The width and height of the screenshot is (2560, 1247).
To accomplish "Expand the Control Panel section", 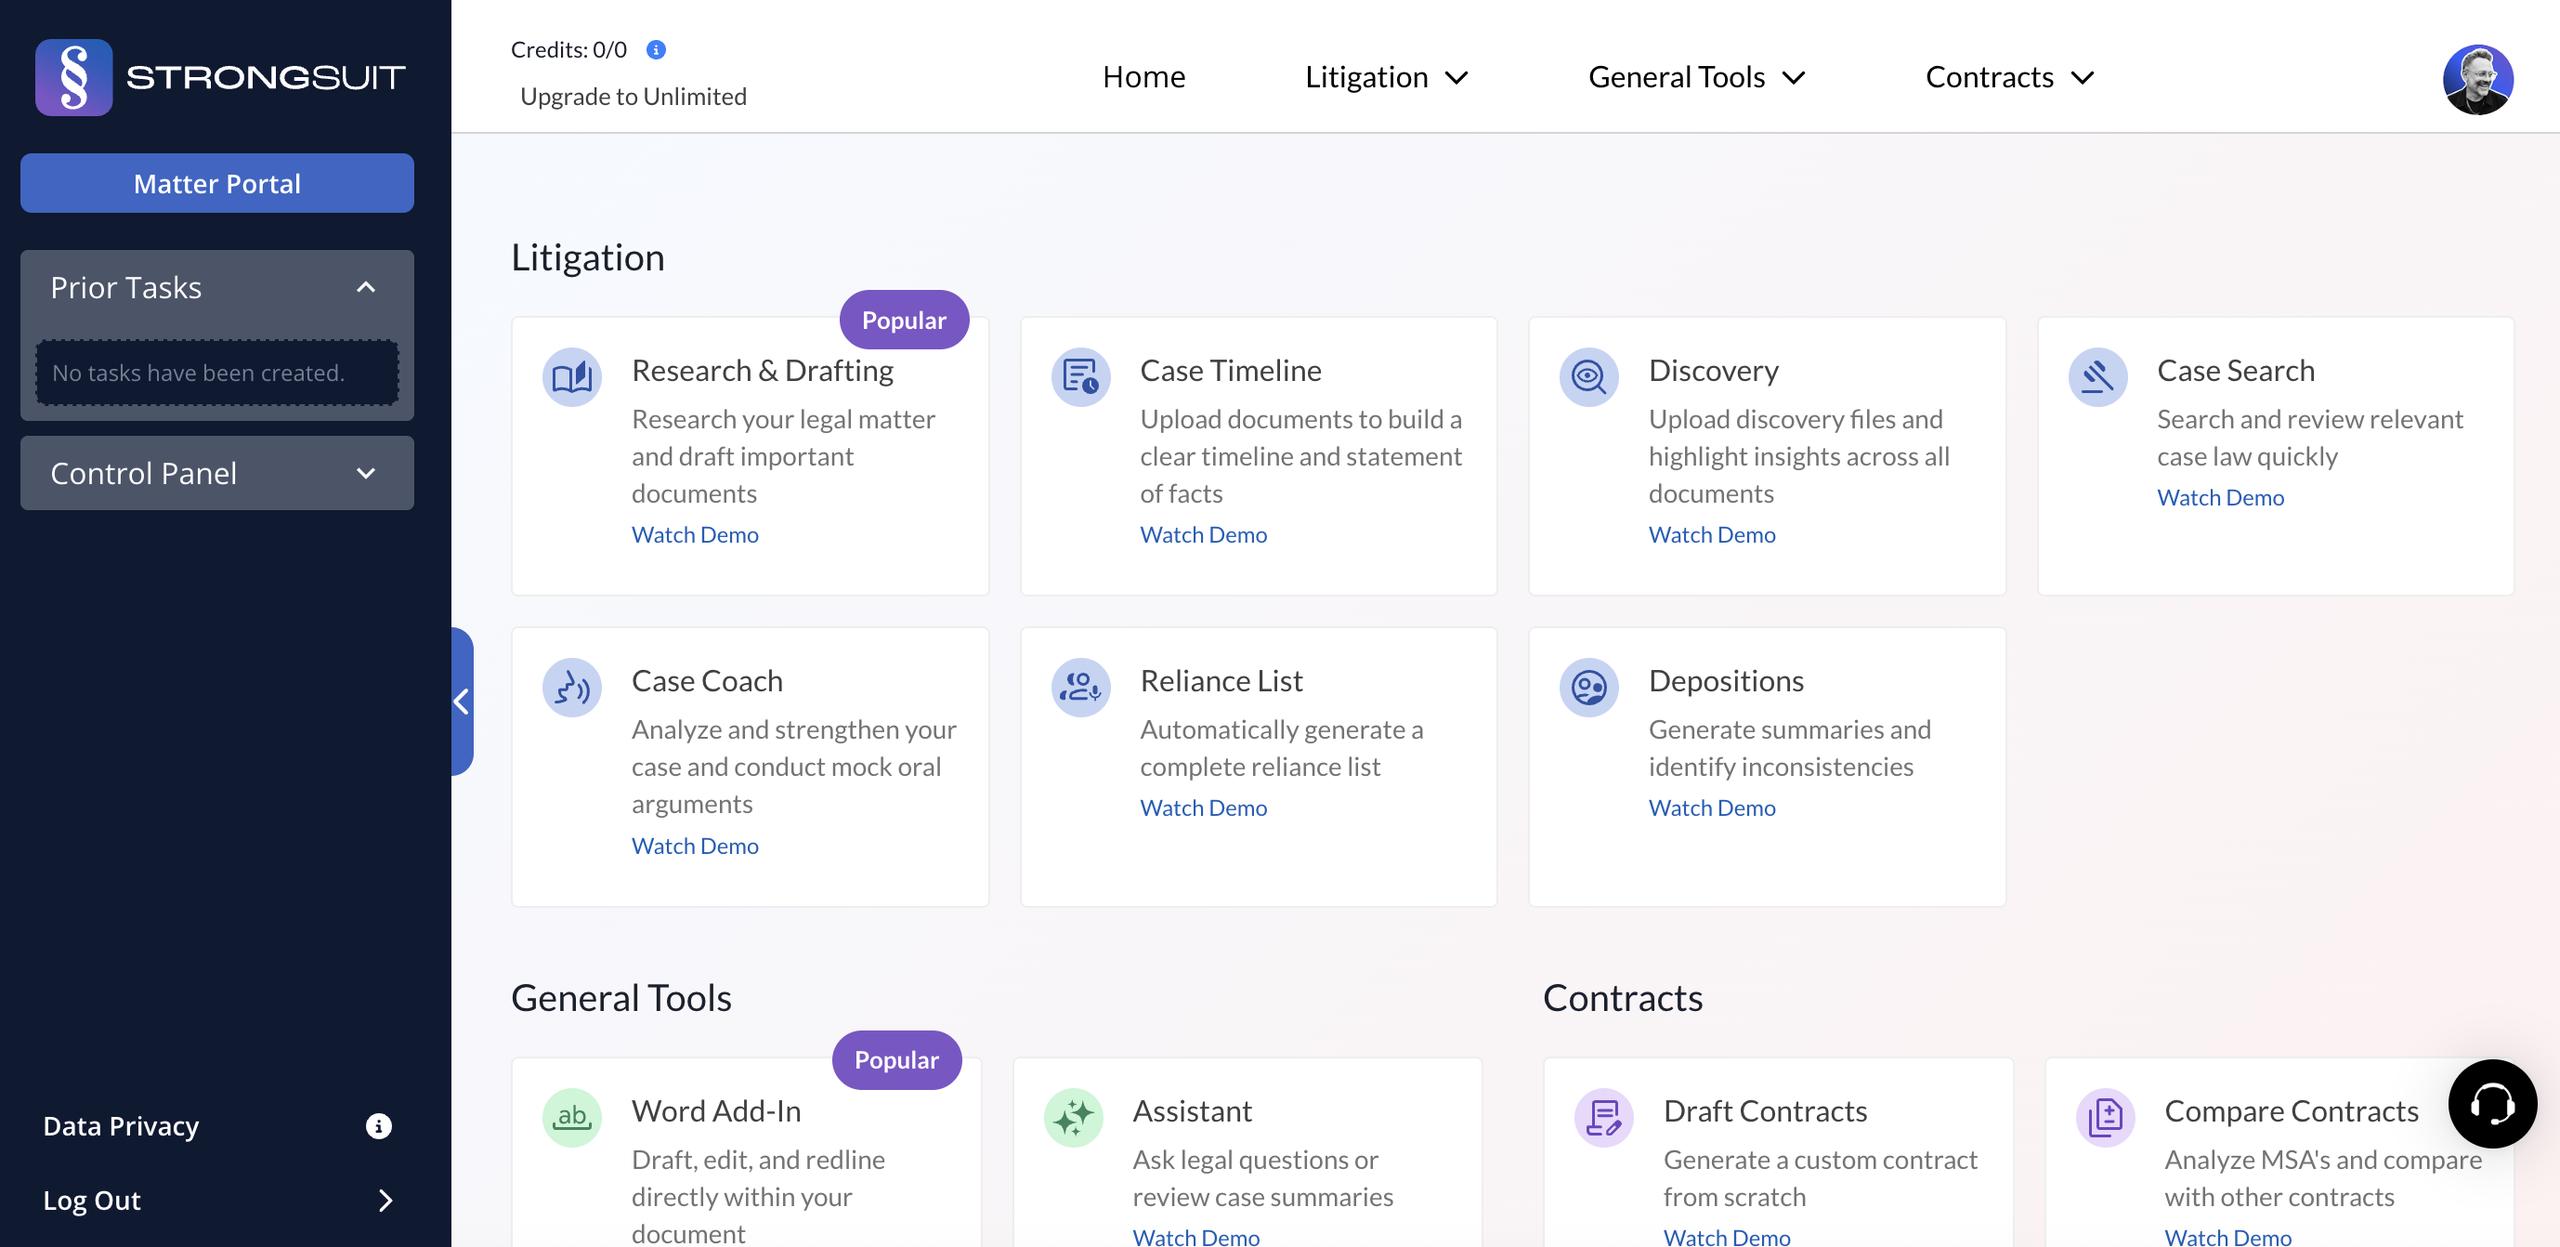I will click(x=366, y=474).
